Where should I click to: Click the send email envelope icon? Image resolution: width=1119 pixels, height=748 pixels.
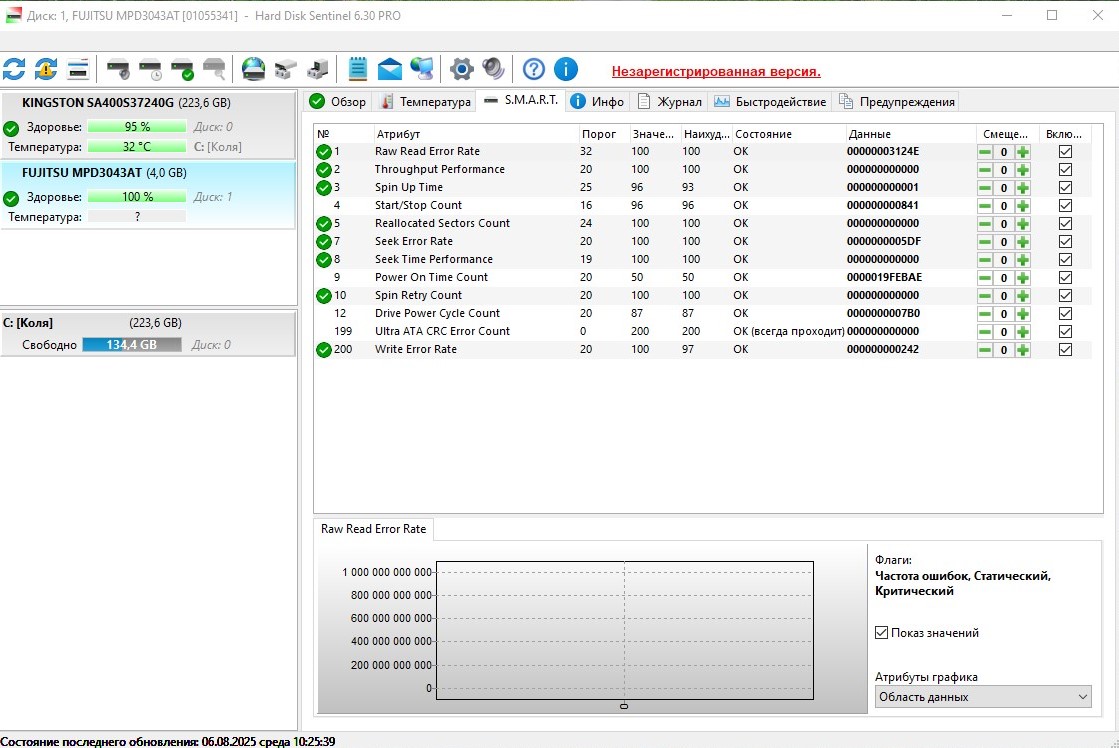coord(389,69)
